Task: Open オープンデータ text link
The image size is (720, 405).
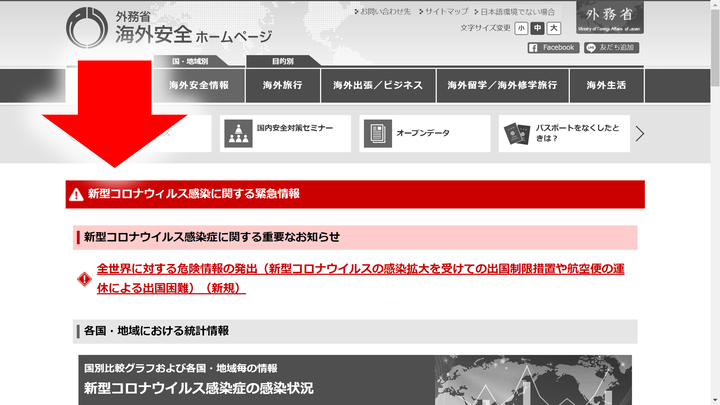Action: (423, 133)
